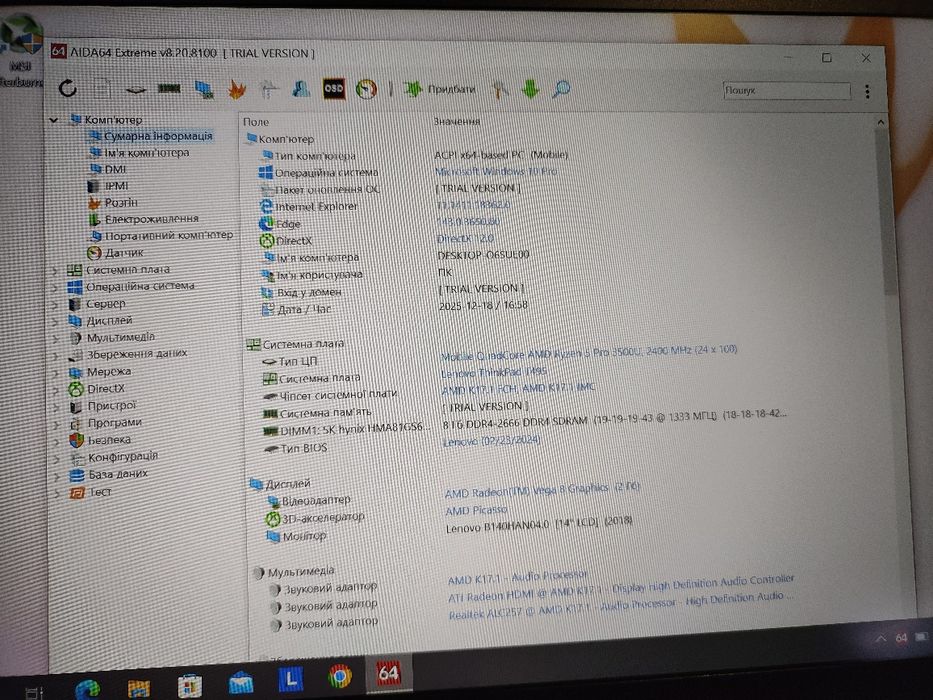Open Портативний комп'ютер tree item
Viewport: 933px width, 700px height.
coord(161,236)
